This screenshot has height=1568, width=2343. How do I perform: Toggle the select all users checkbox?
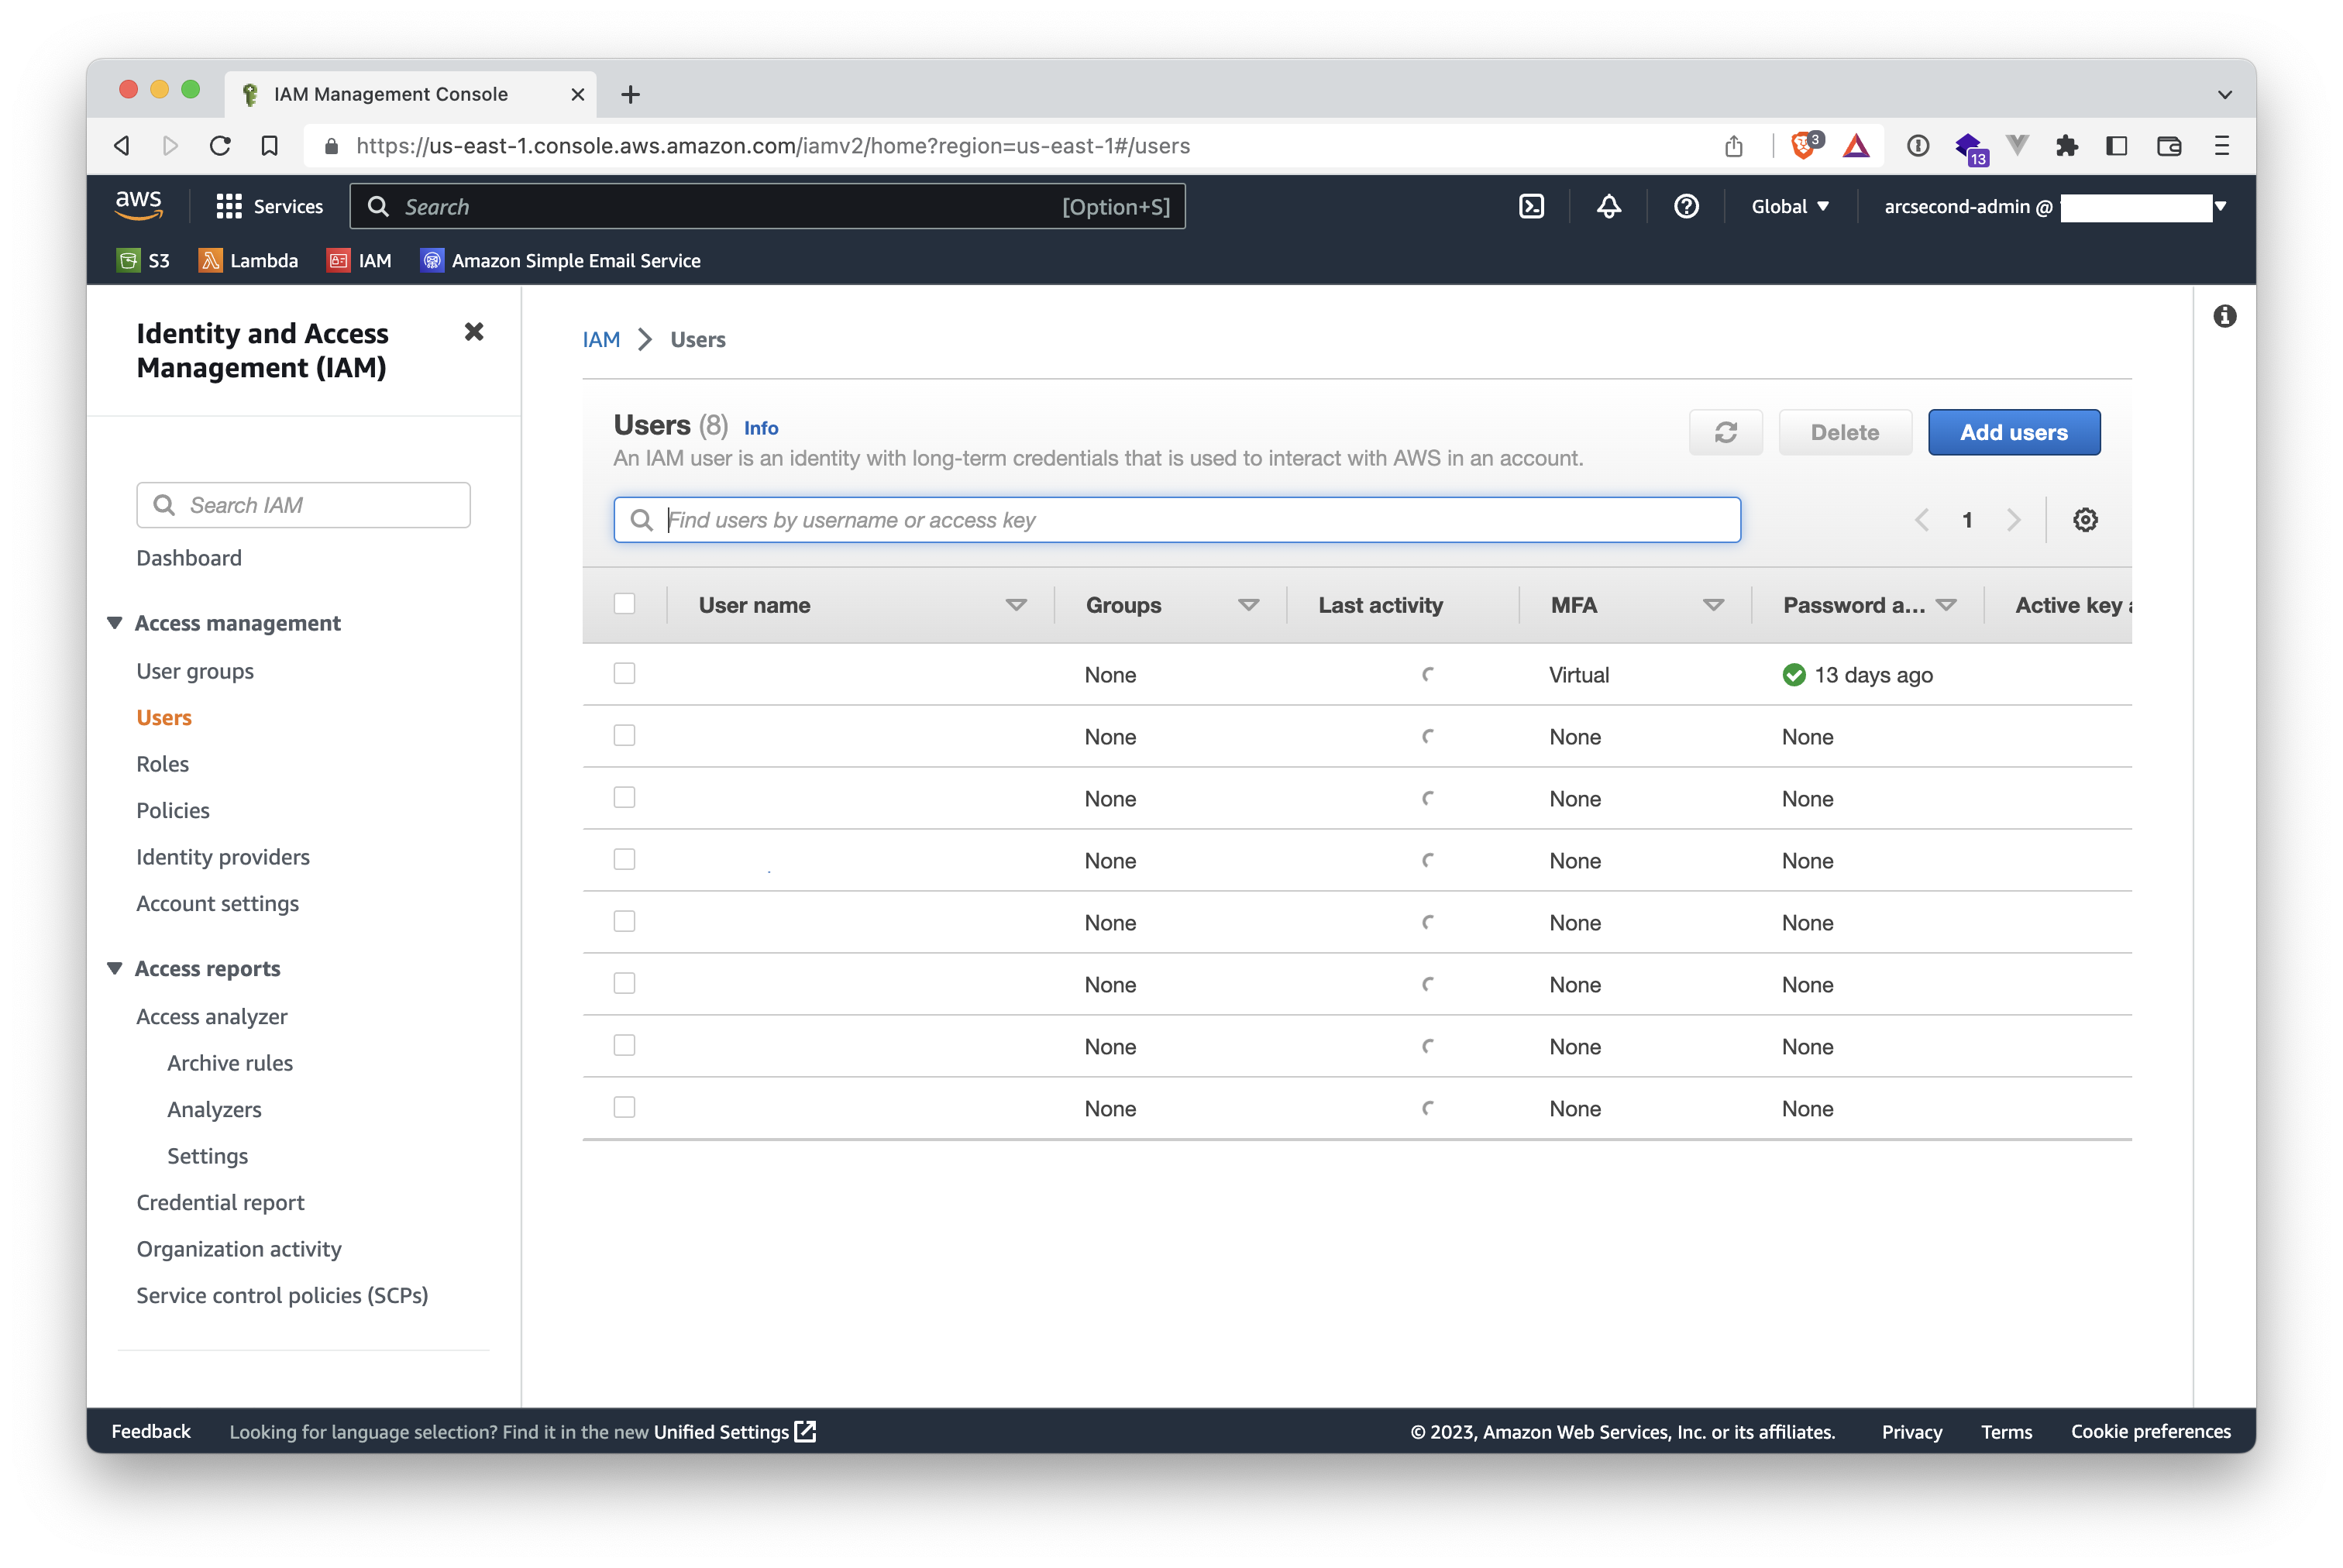(x=624, y=603)
